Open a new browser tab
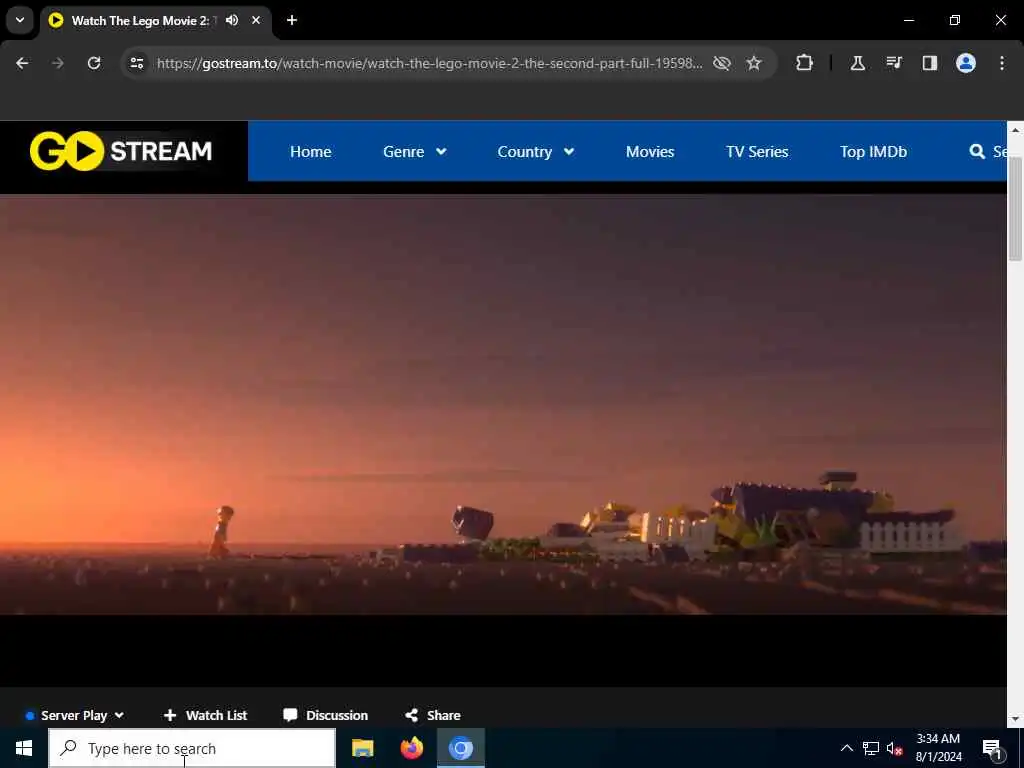This screenshot has width=1024, height=768. pyautogui.click(x=292, y=20)
